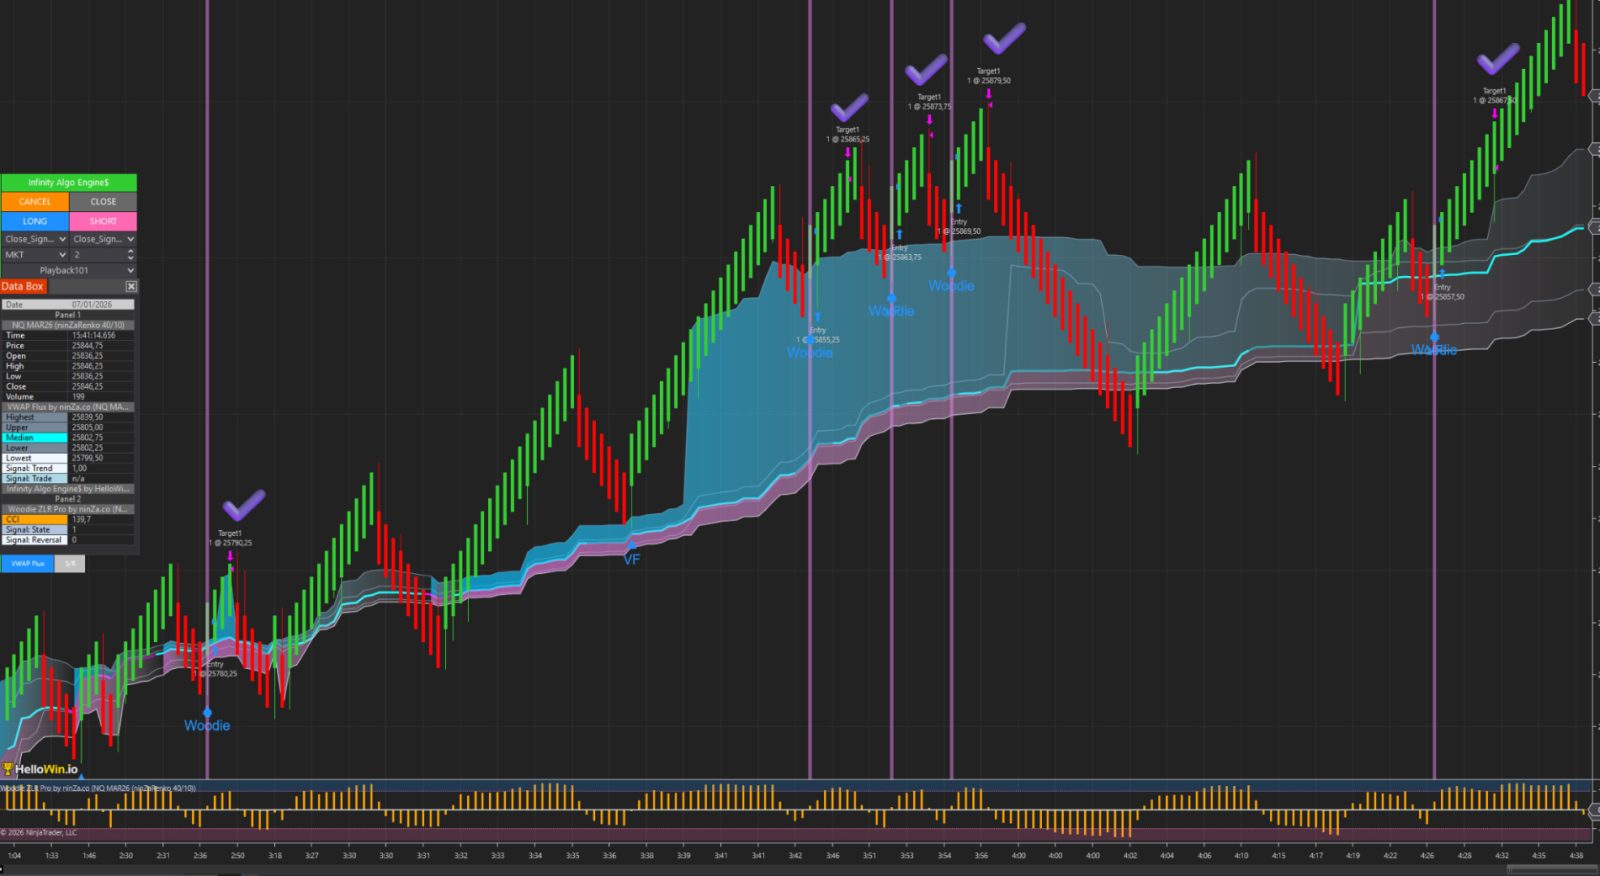Click the 1:04 time axis label
The width and height of the screenshot is (1600, 876).
tap(14, 855)
